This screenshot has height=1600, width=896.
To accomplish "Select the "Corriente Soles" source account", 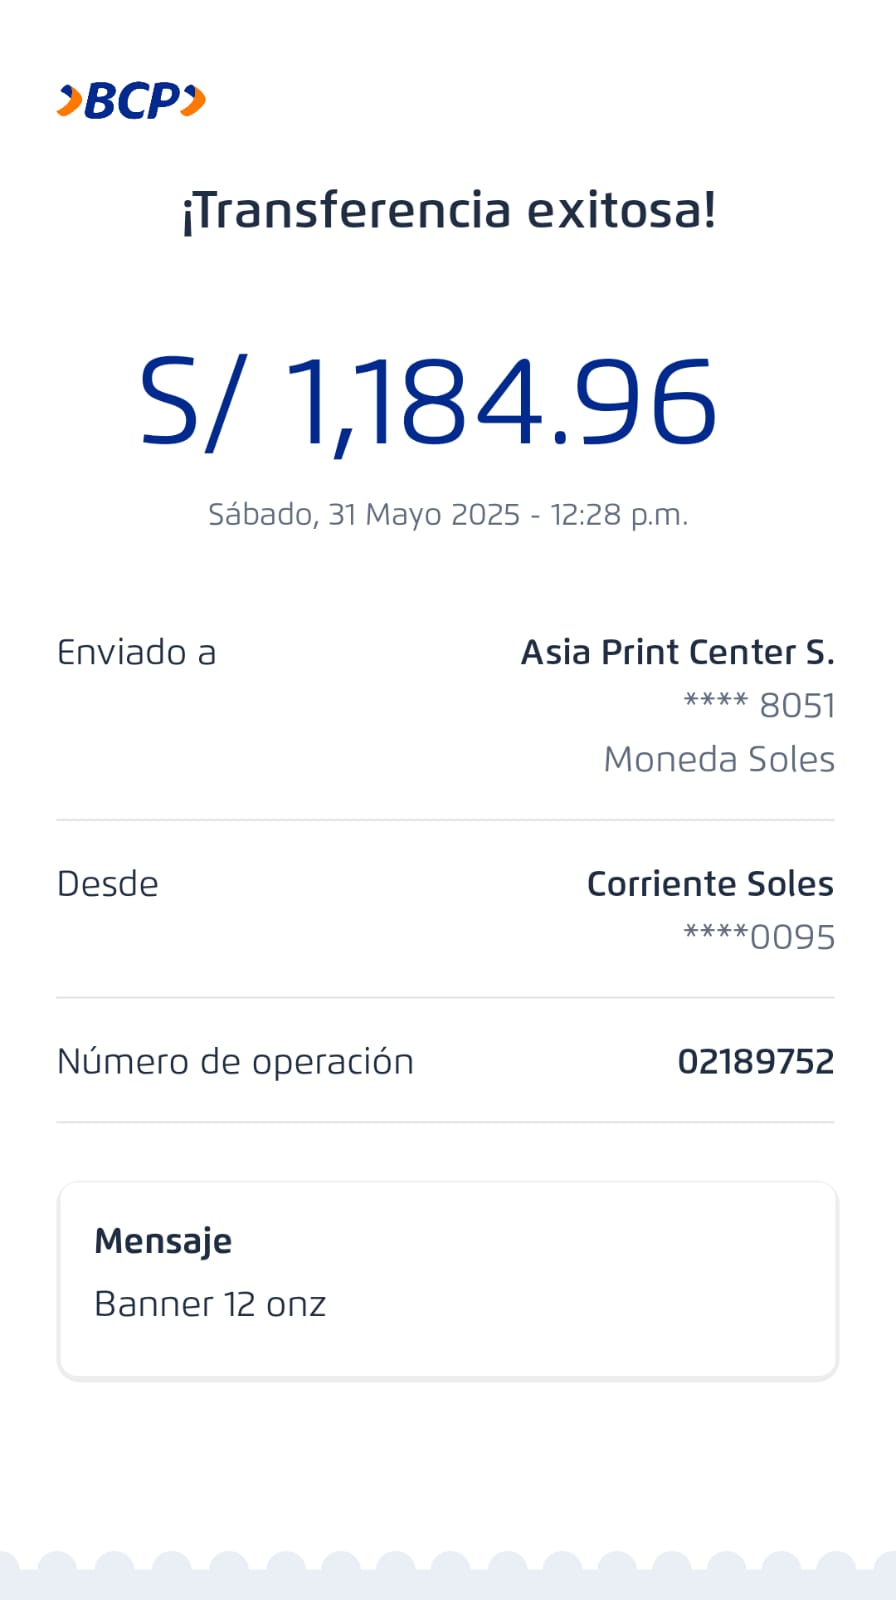I will (710, 885).
